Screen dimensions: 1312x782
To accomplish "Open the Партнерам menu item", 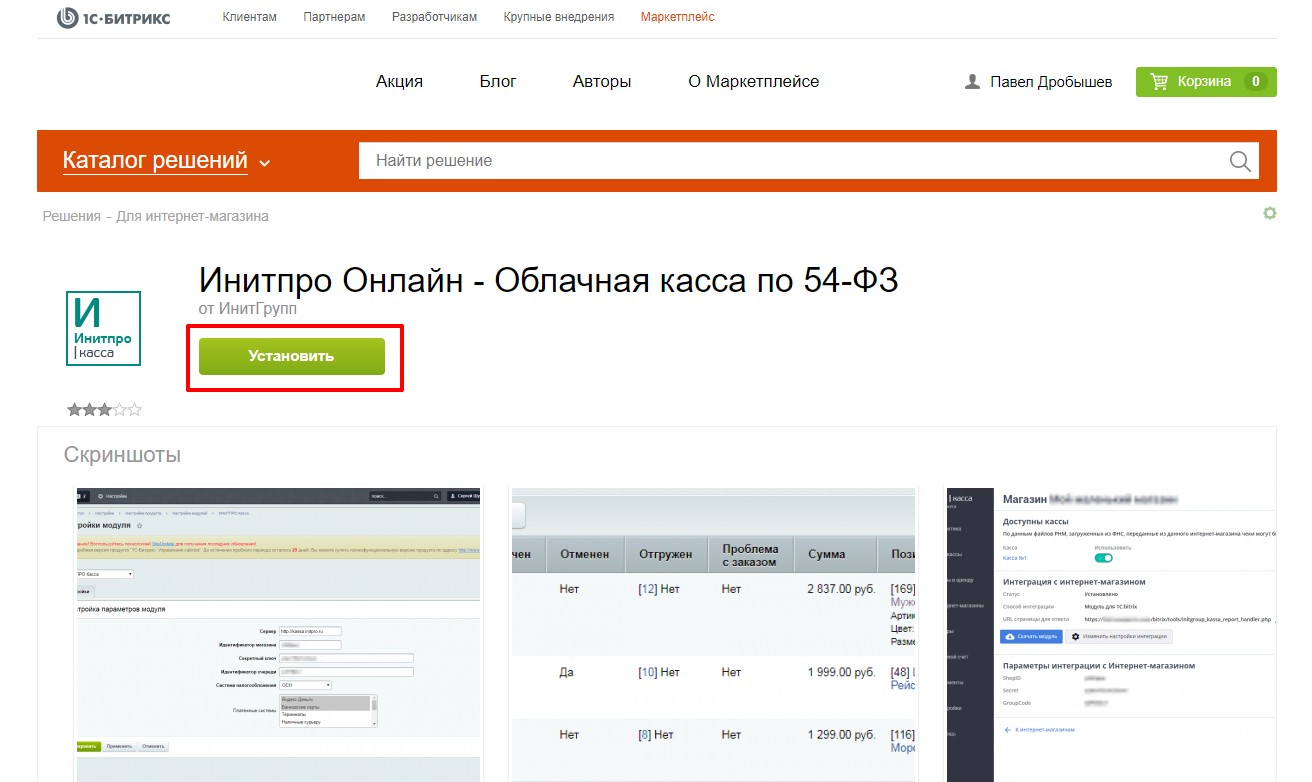I will click(334, 17).
